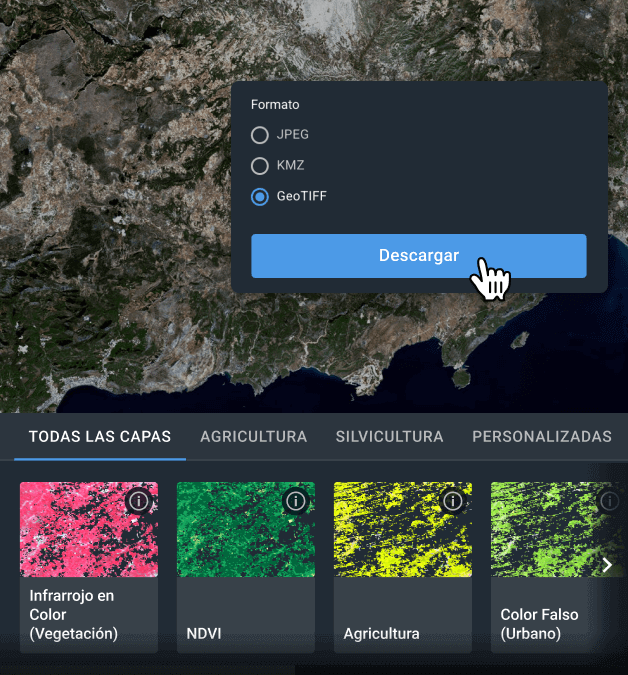Open info for Infrarrojo en Color layer

tap(139, 500)
